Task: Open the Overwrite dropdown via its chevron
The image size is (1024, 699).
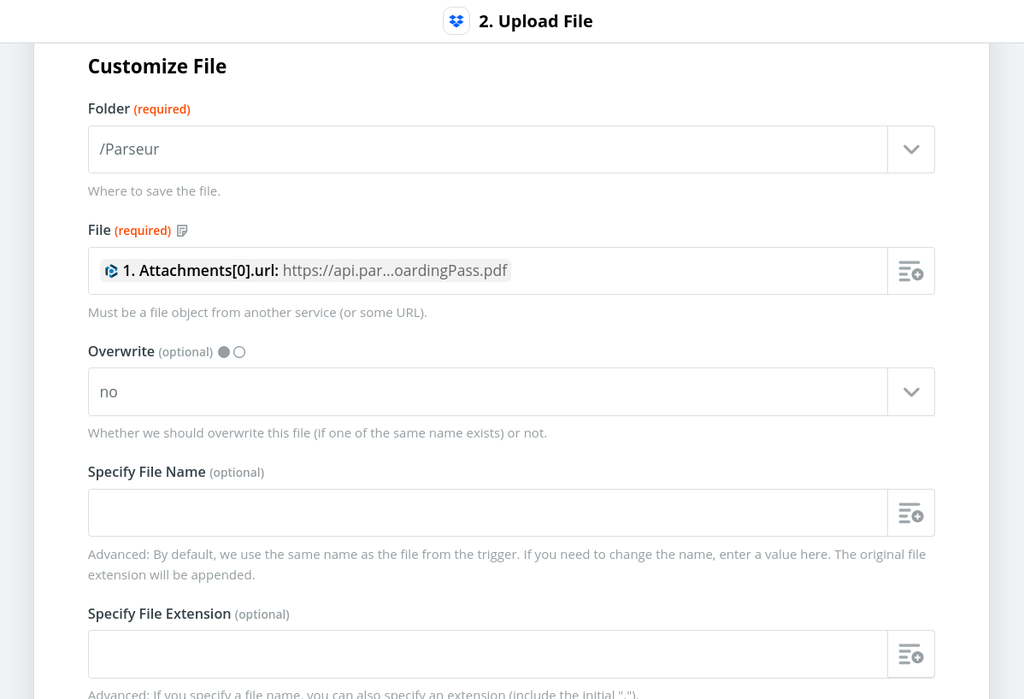Action: click(x=911, y=391)
